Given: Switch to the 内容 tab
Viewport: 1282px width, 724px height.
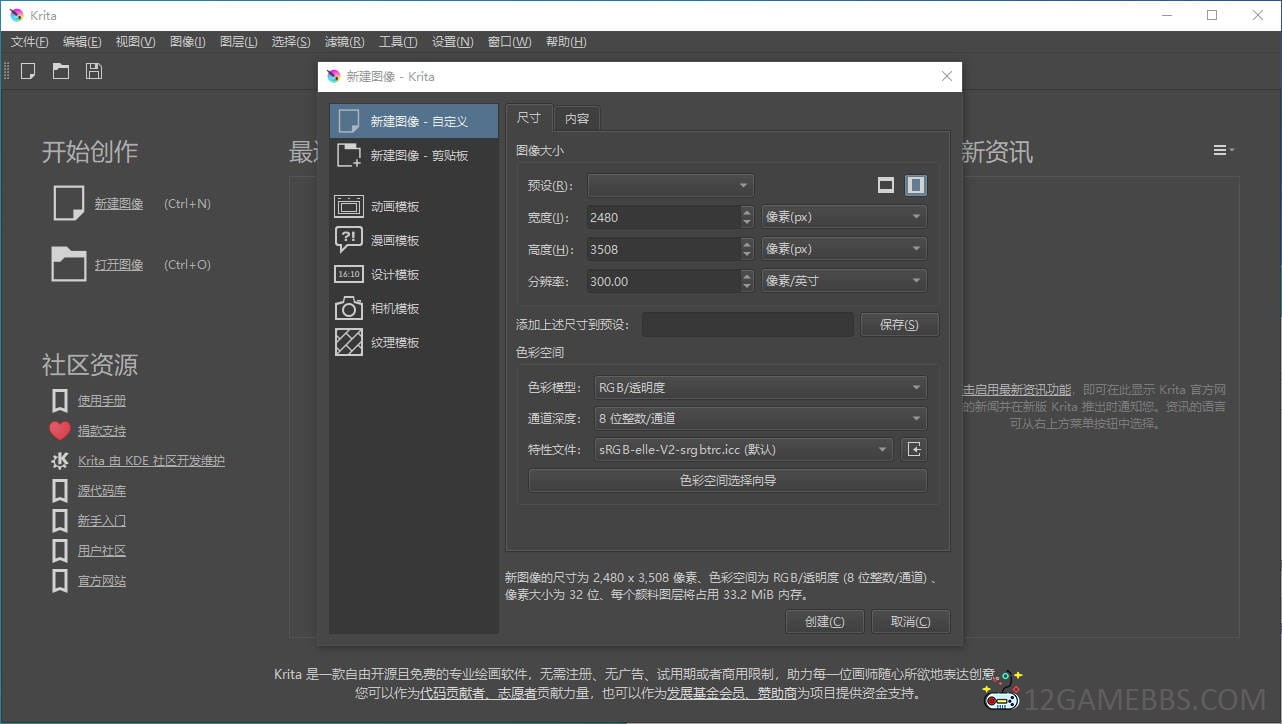Looking at the screenshot, I should (577, 118).
